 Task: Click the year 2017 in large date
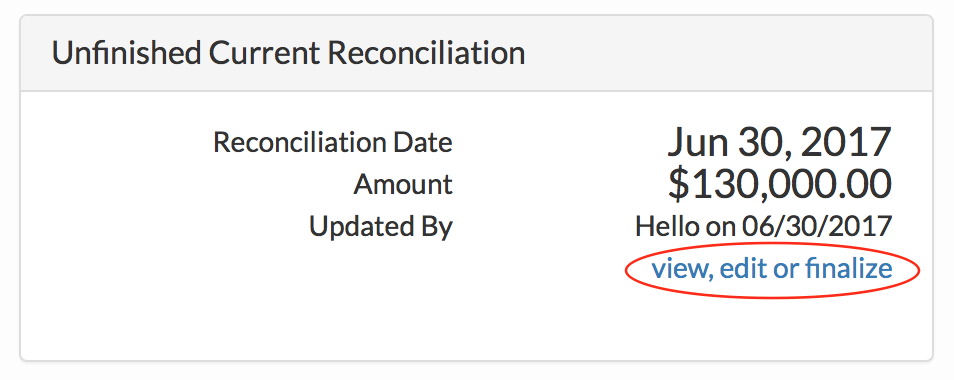pyautogui.click(x=846, y=142)
